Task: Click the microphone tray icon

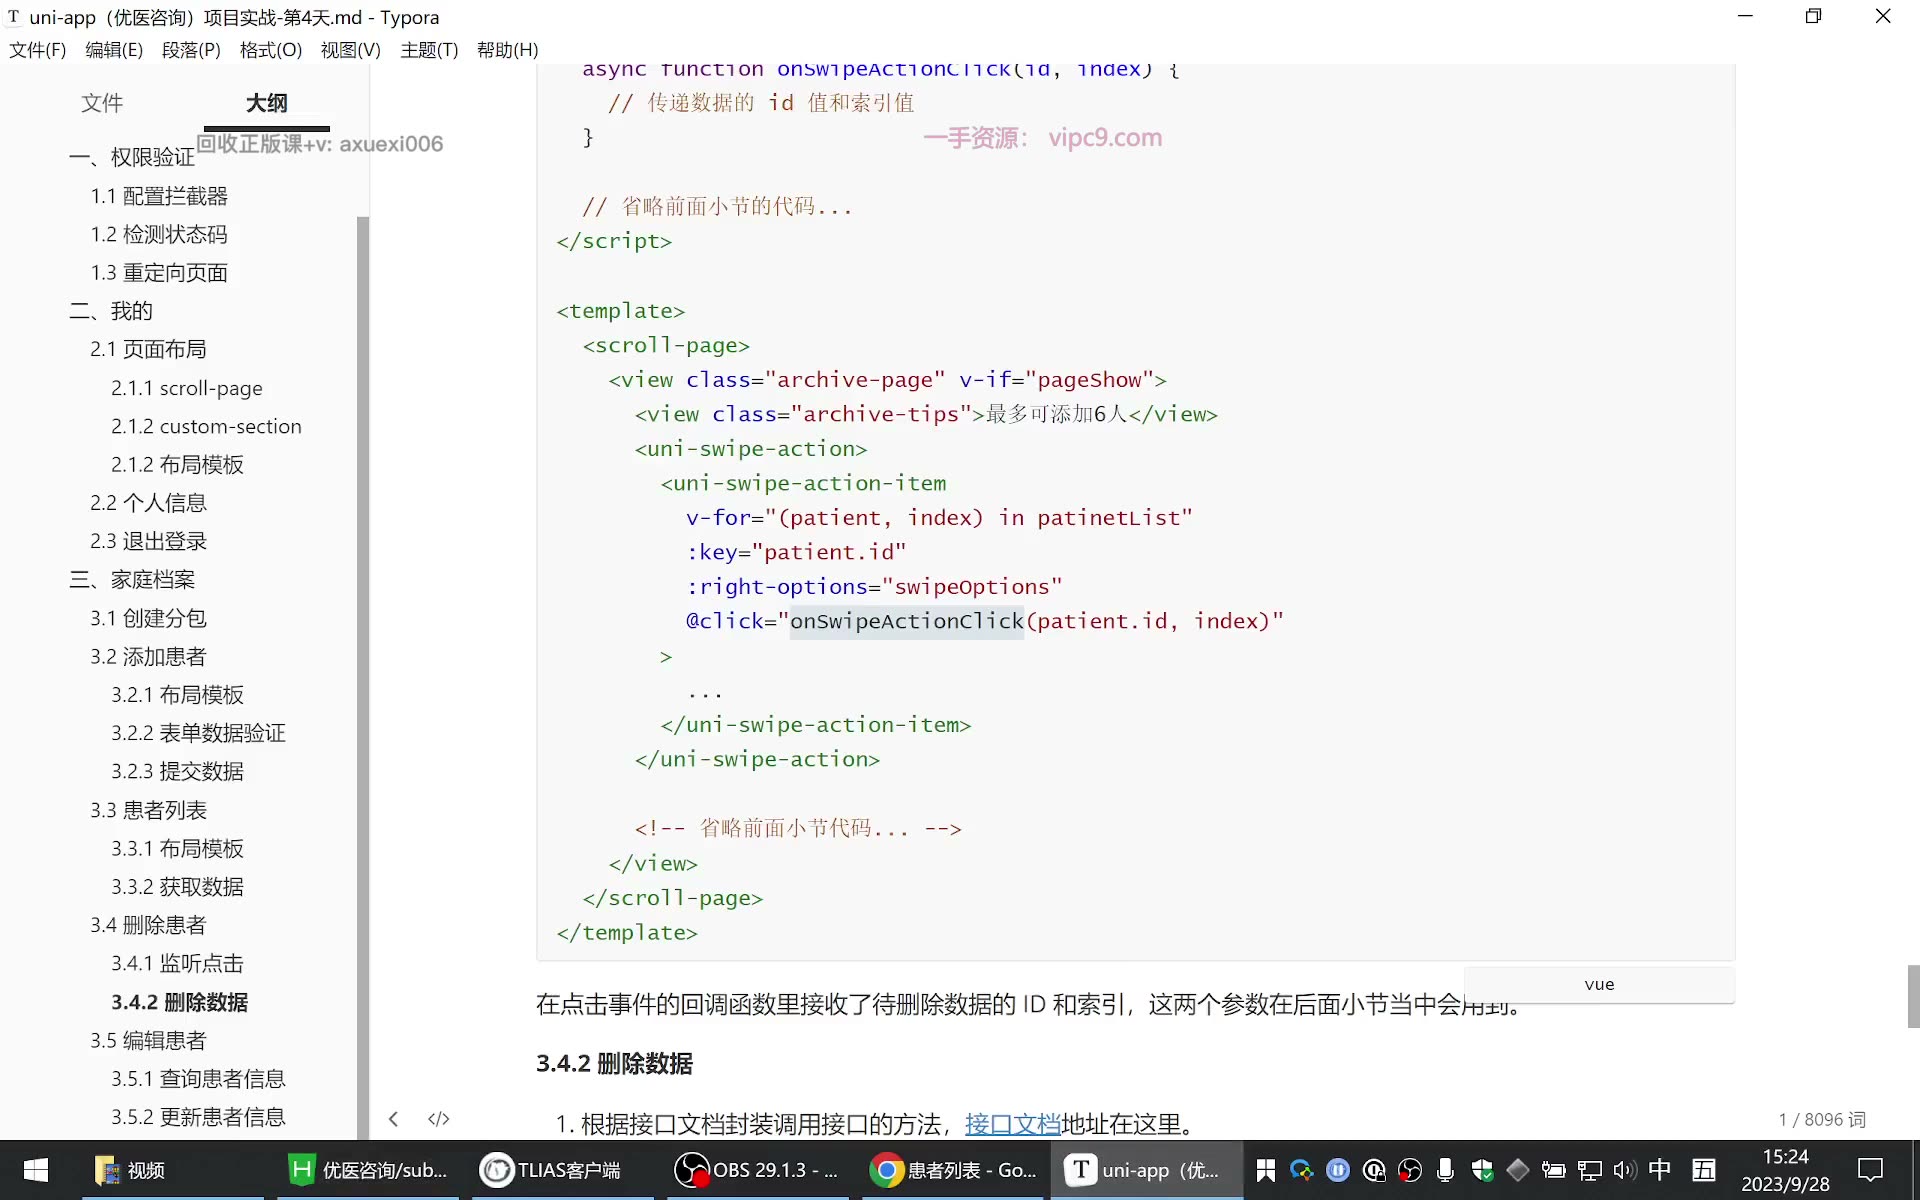Action: point(1444,1170)
